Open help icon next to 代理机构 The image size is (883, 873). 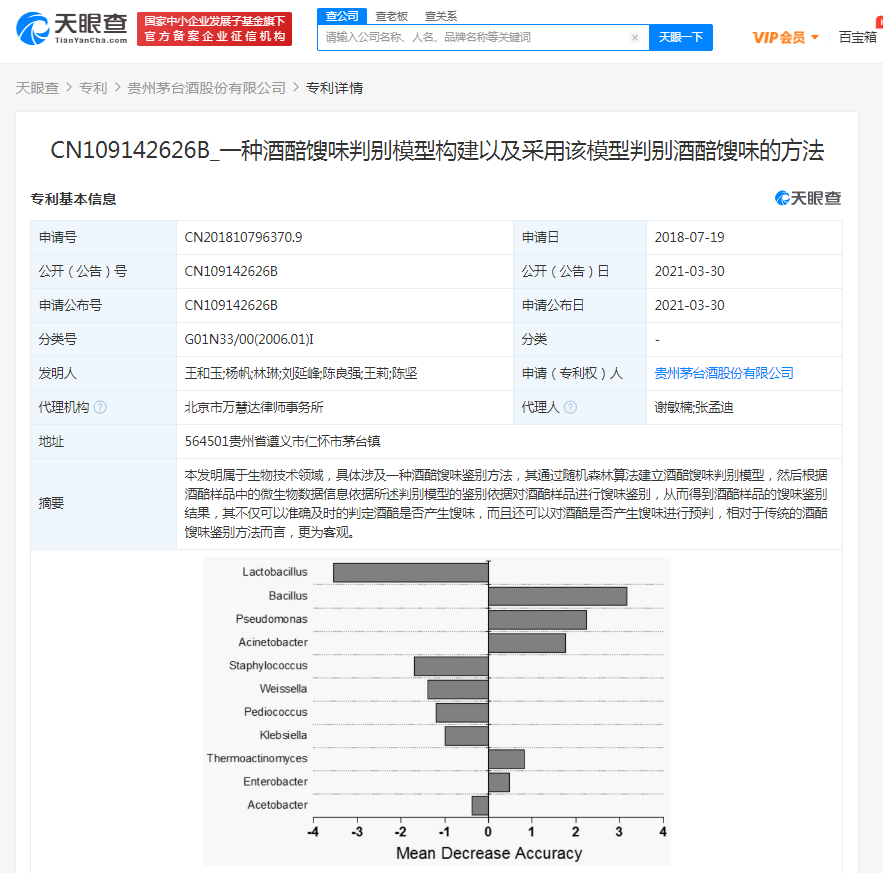(100, 407)
